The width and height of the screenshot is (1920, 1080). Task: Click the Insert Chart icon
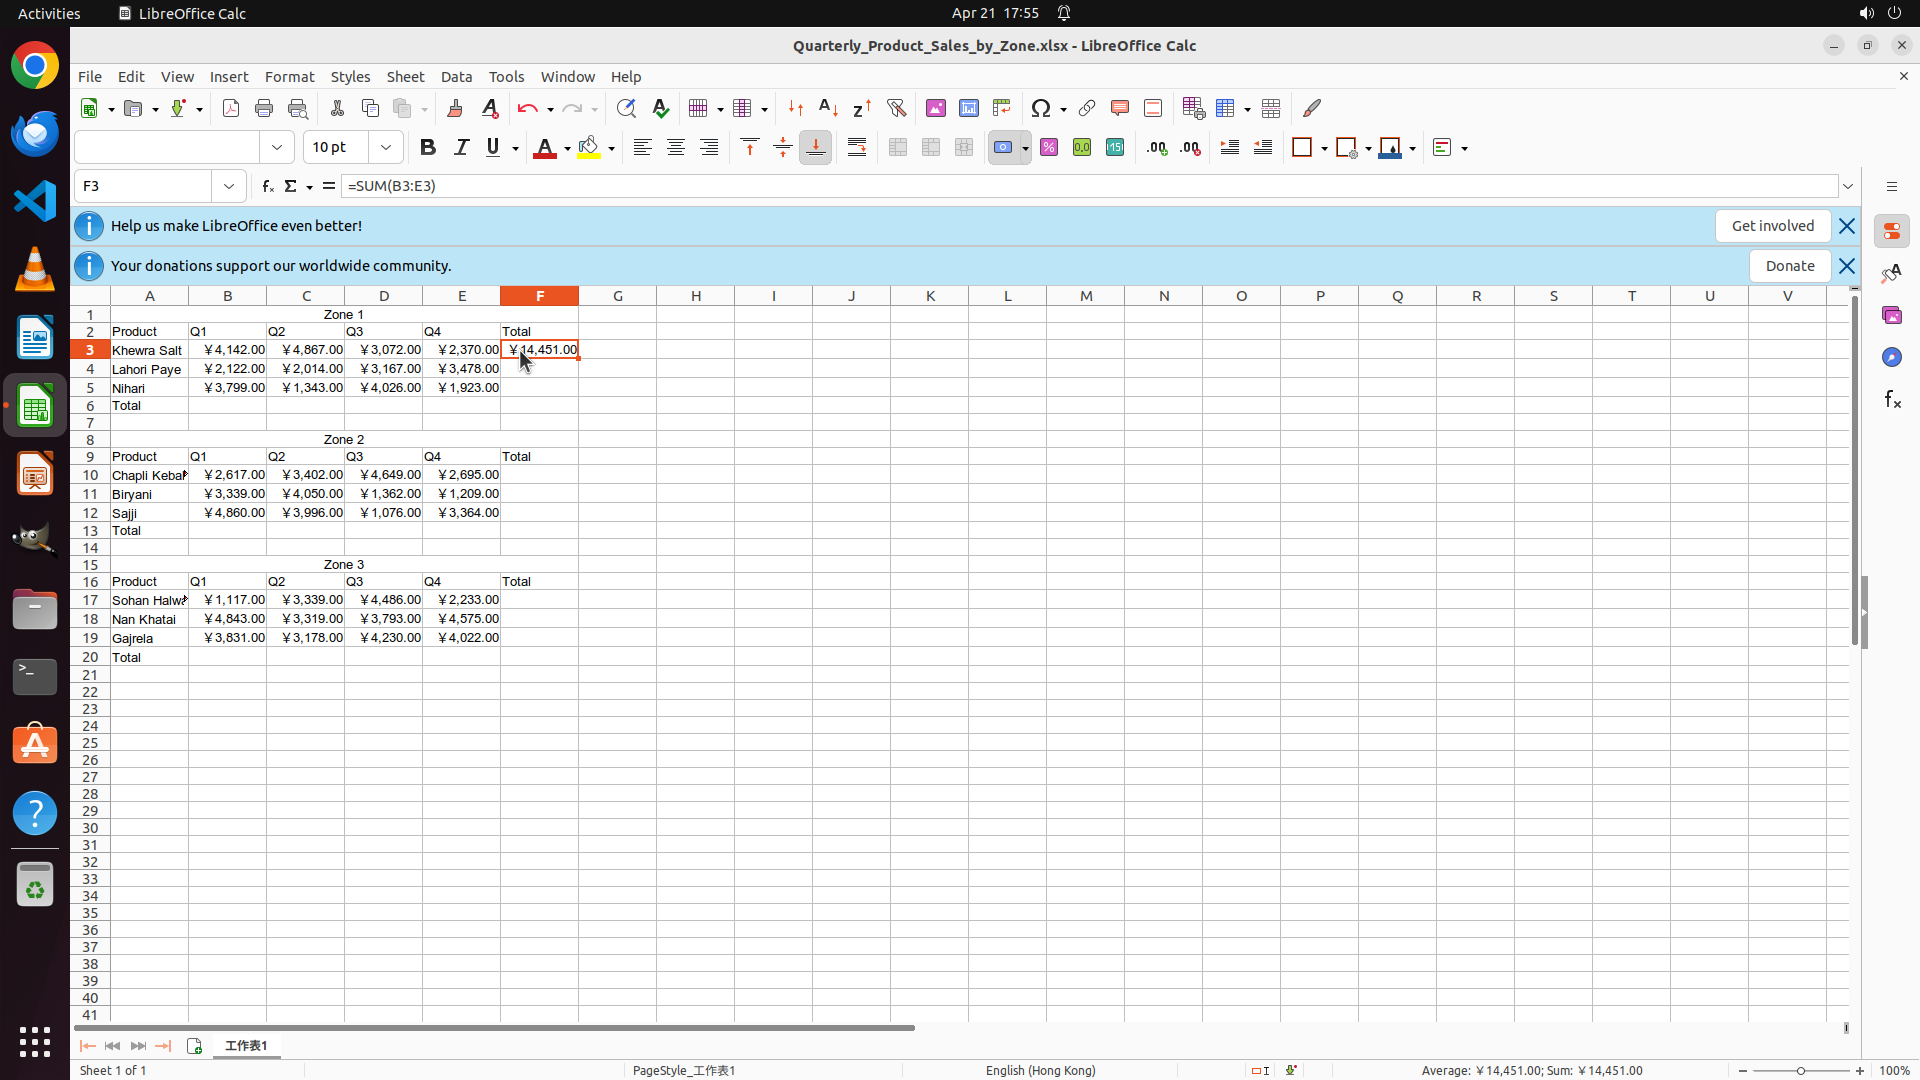click(969, 108)
